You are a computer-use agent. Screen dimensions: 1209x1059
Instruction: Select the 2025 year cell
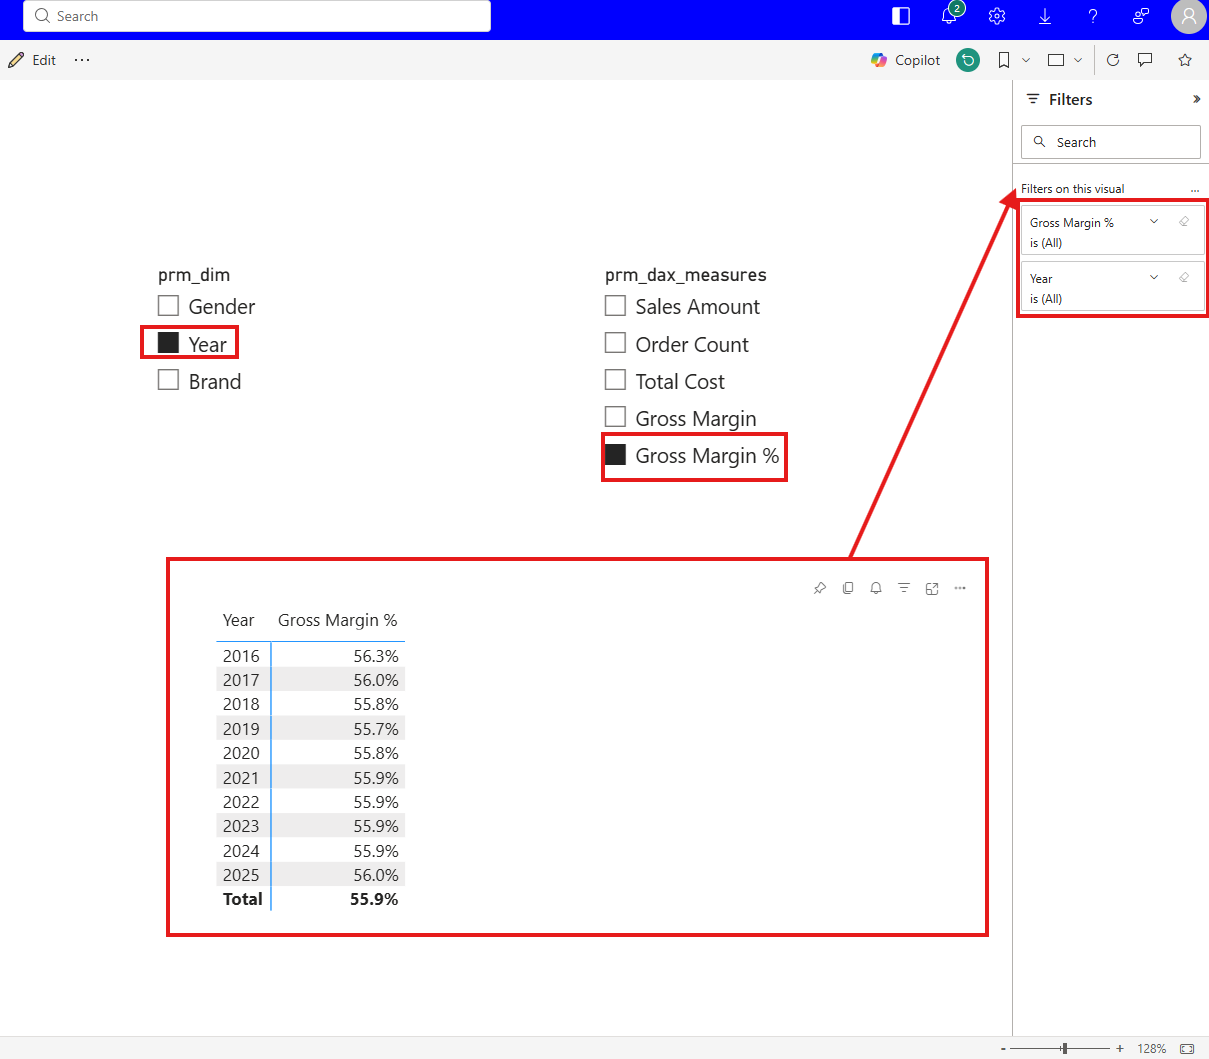[x=241, y=875]
